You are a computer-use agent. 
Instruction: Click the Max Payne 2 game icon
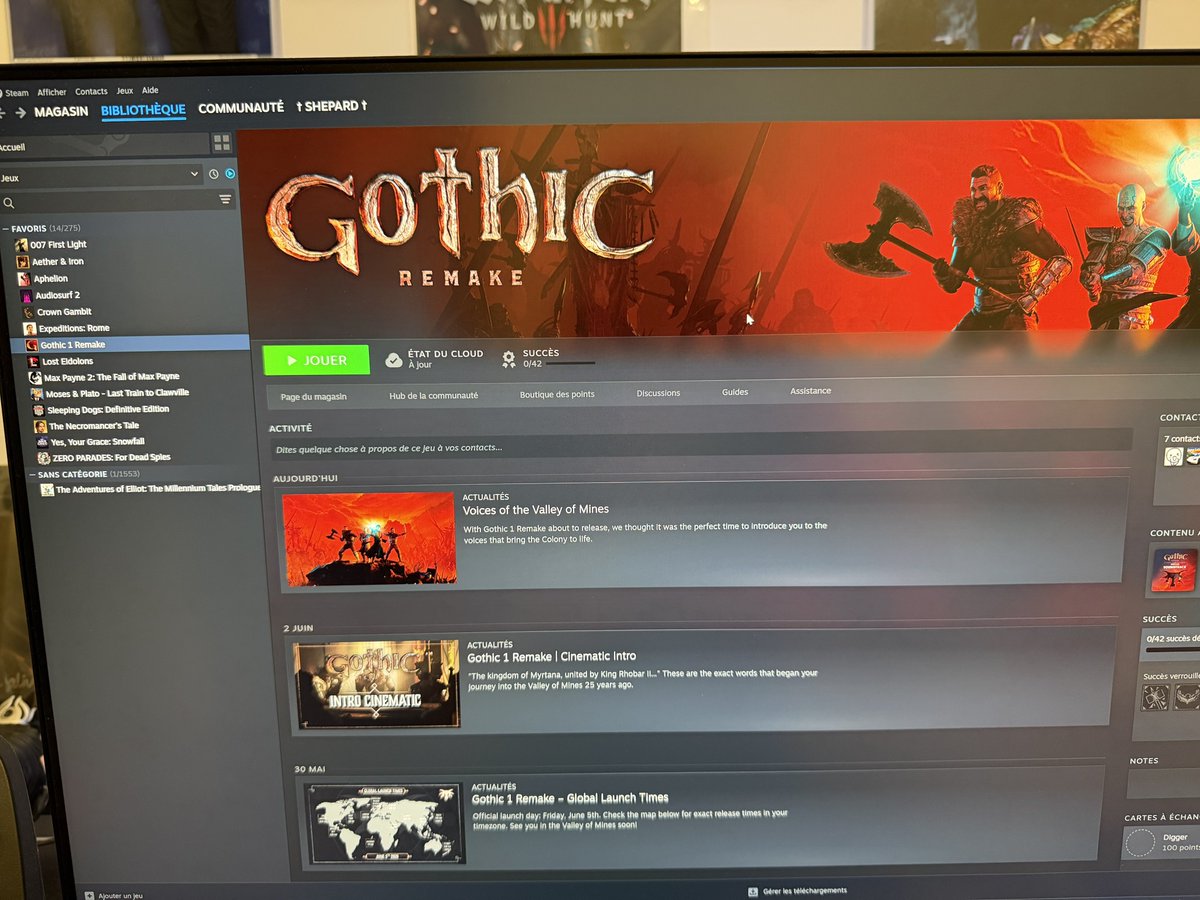(35, 378)
